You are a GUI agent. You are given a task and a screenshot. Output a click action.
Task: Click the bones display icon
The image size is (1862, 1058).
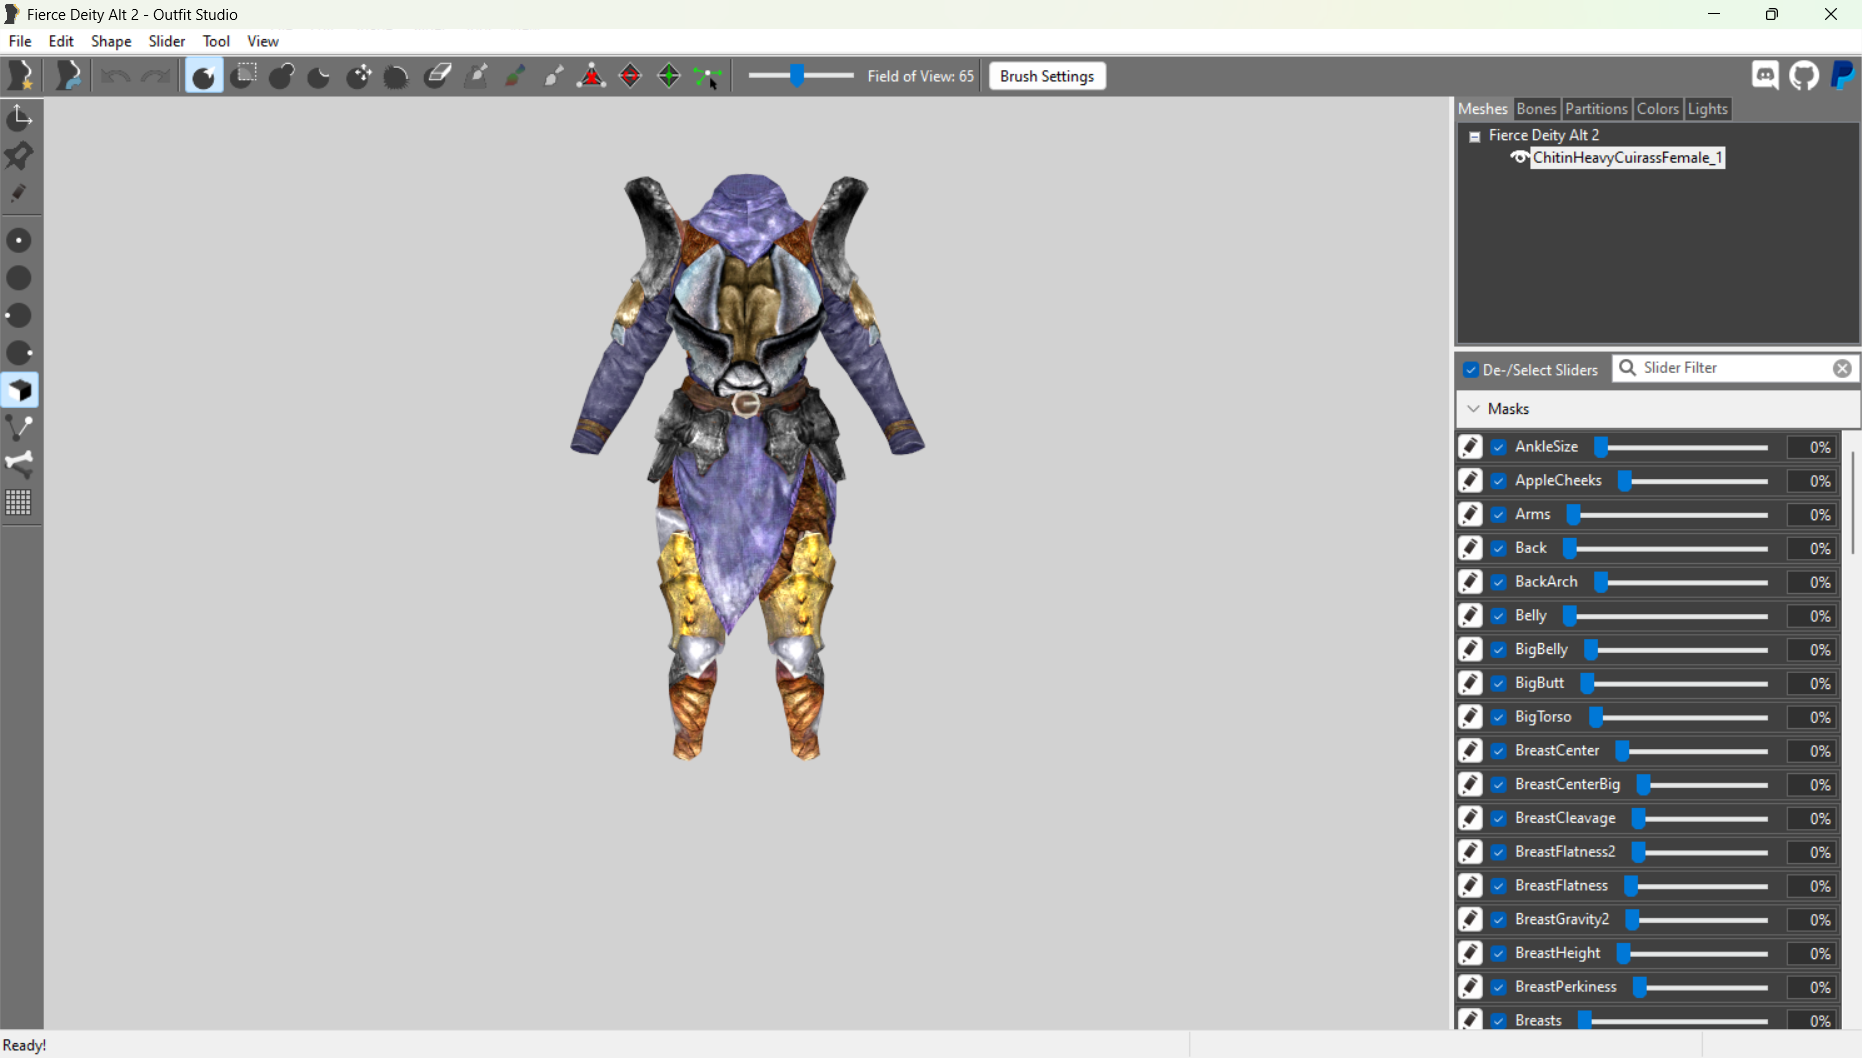[x=20, y=465]
